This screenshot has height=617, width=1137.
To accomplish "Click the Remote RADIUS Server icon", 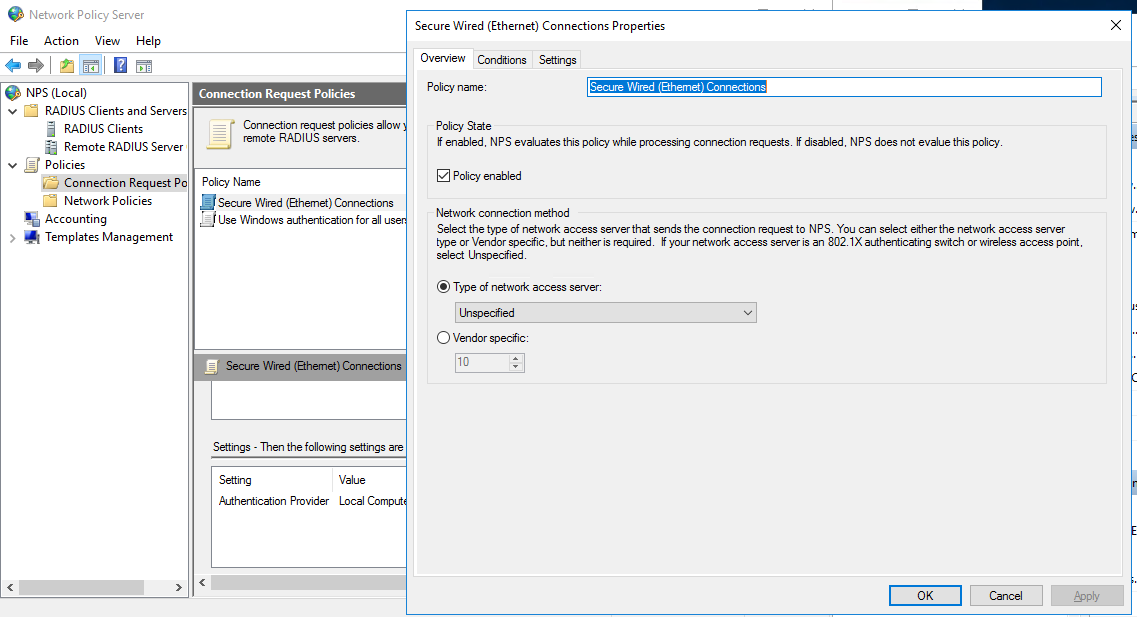I will (51, 147).
